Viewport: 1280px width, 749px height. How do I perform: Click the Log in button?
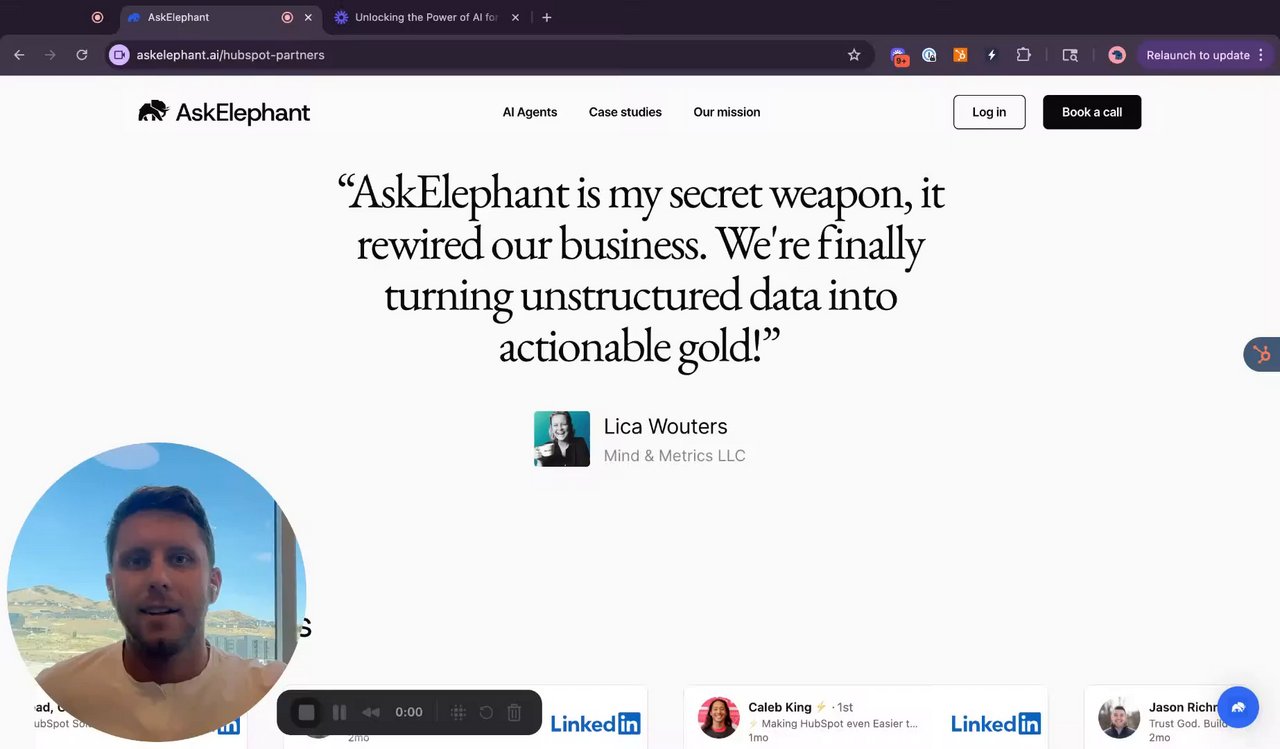[989, 112]
